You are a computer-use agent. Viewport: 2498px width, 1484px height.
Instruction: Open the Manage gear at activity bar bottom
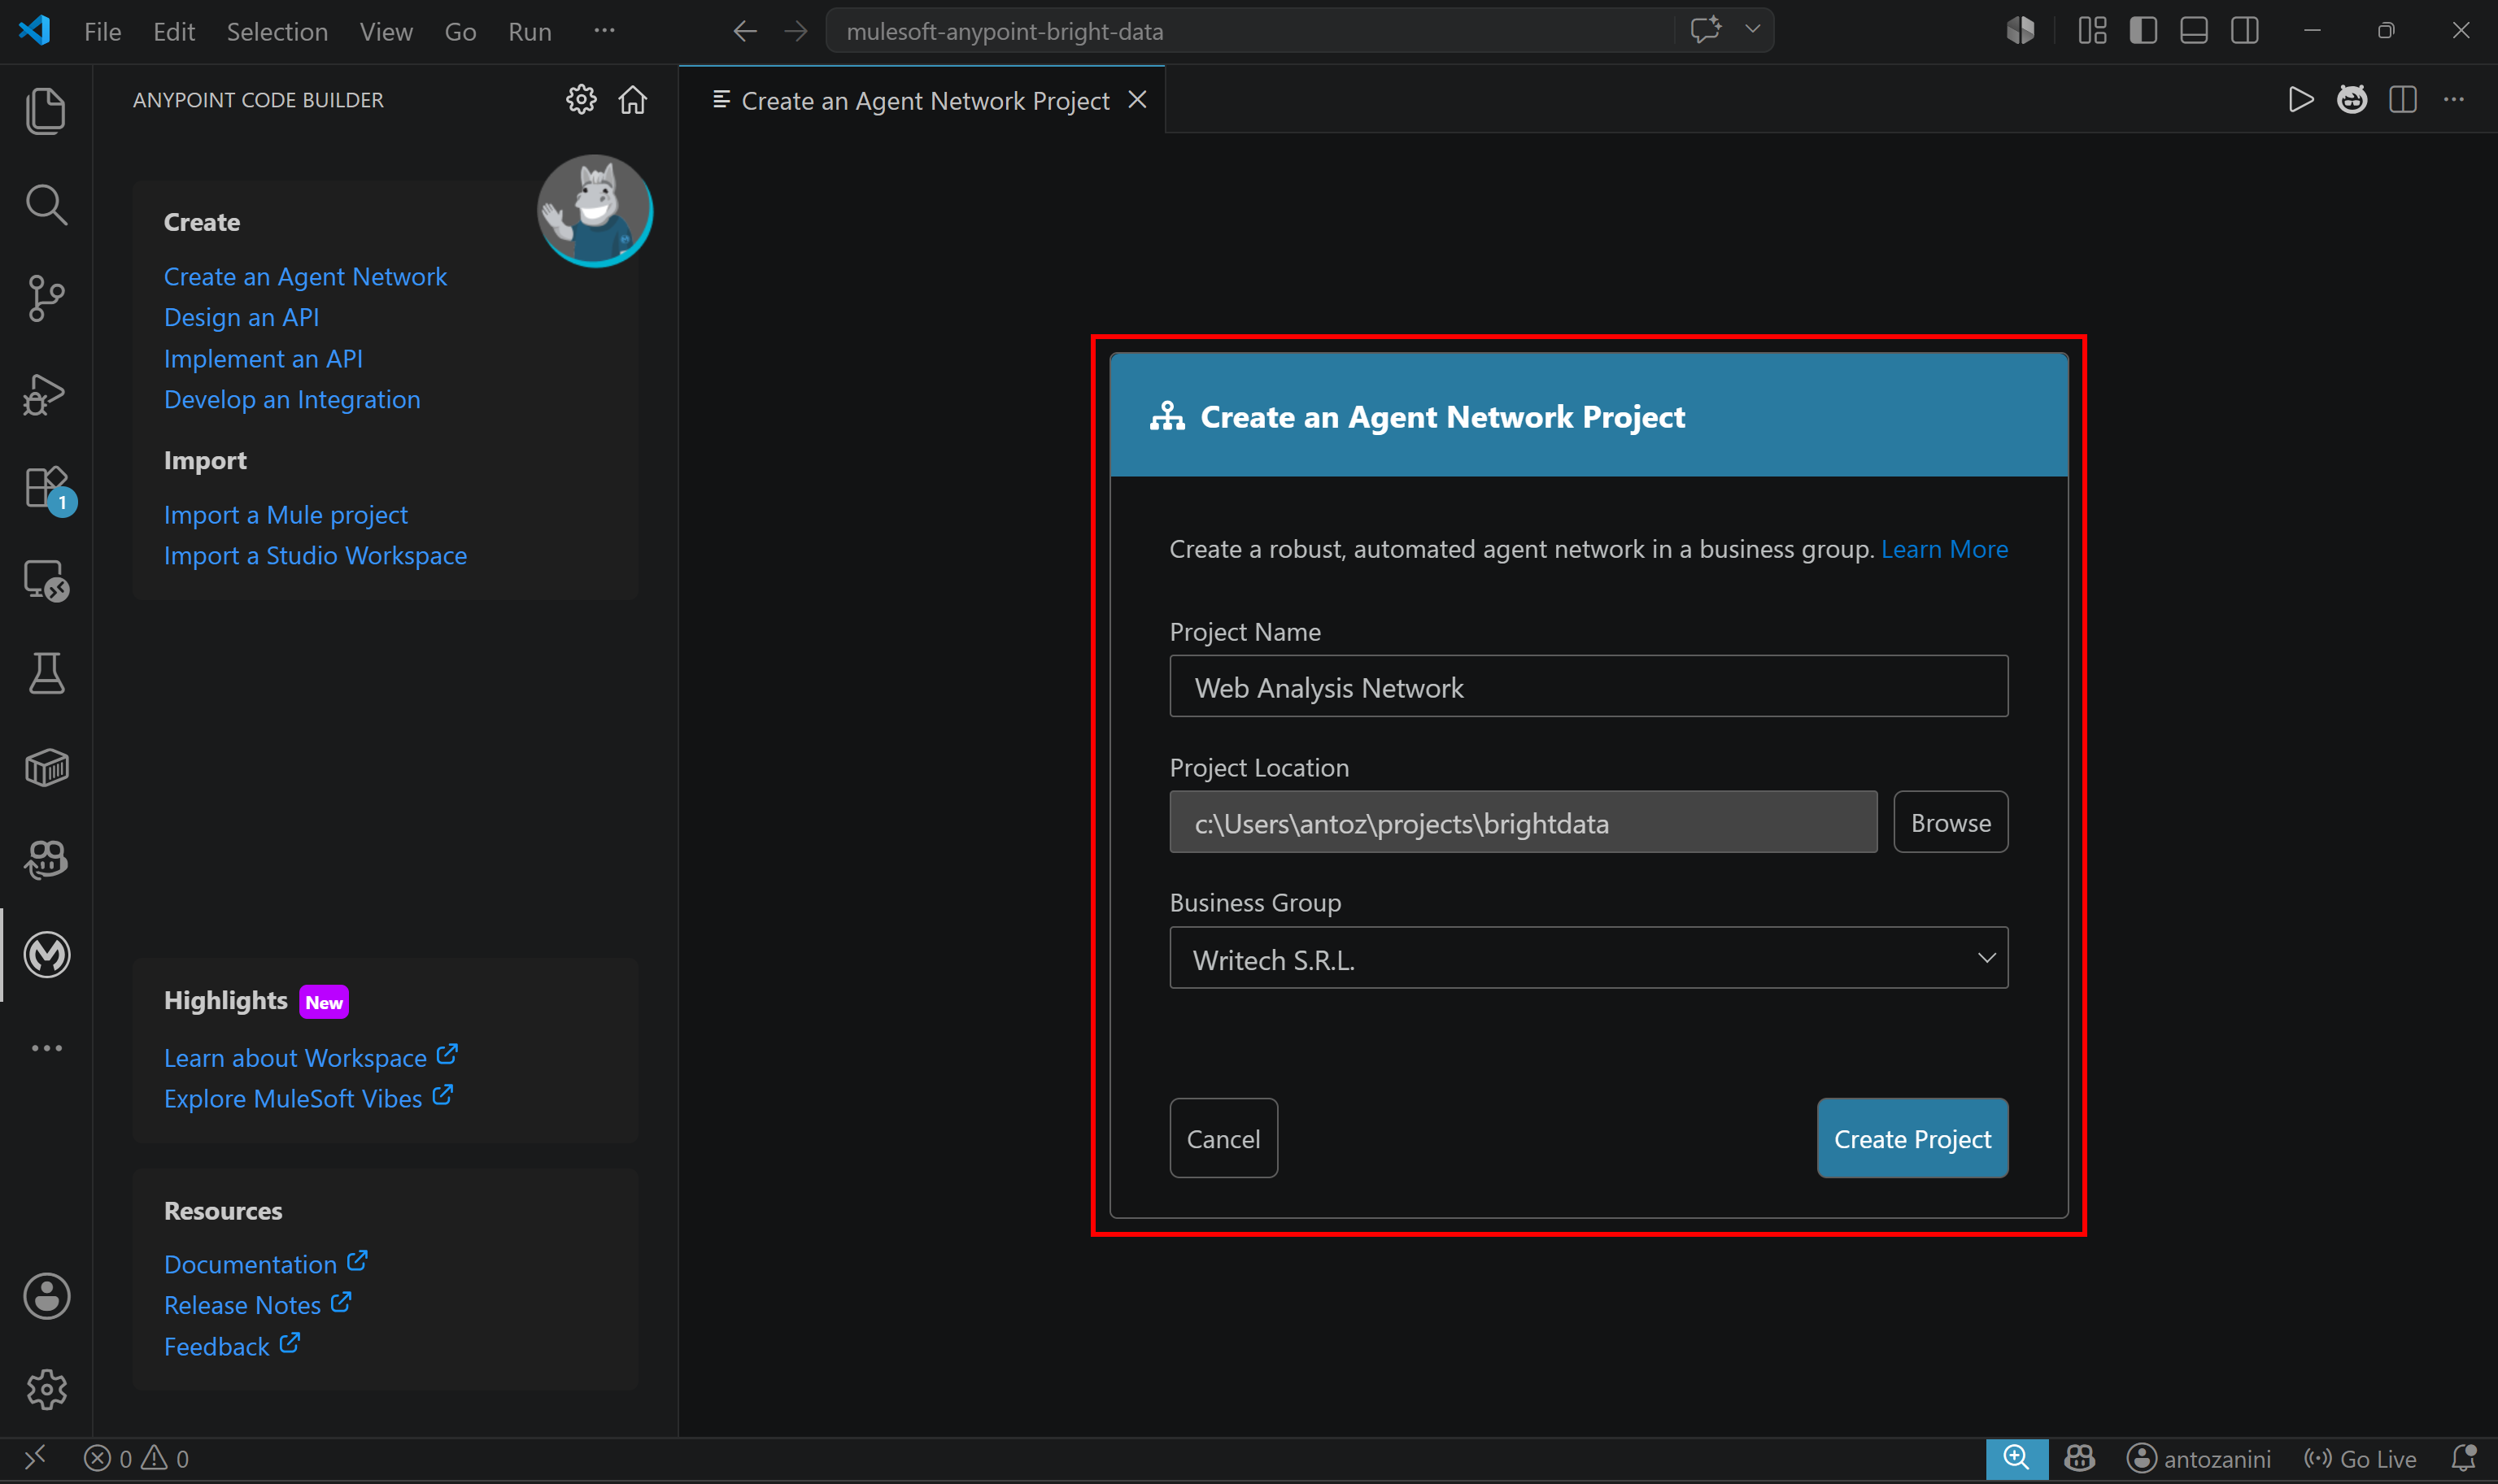[x=46, y=1389]
